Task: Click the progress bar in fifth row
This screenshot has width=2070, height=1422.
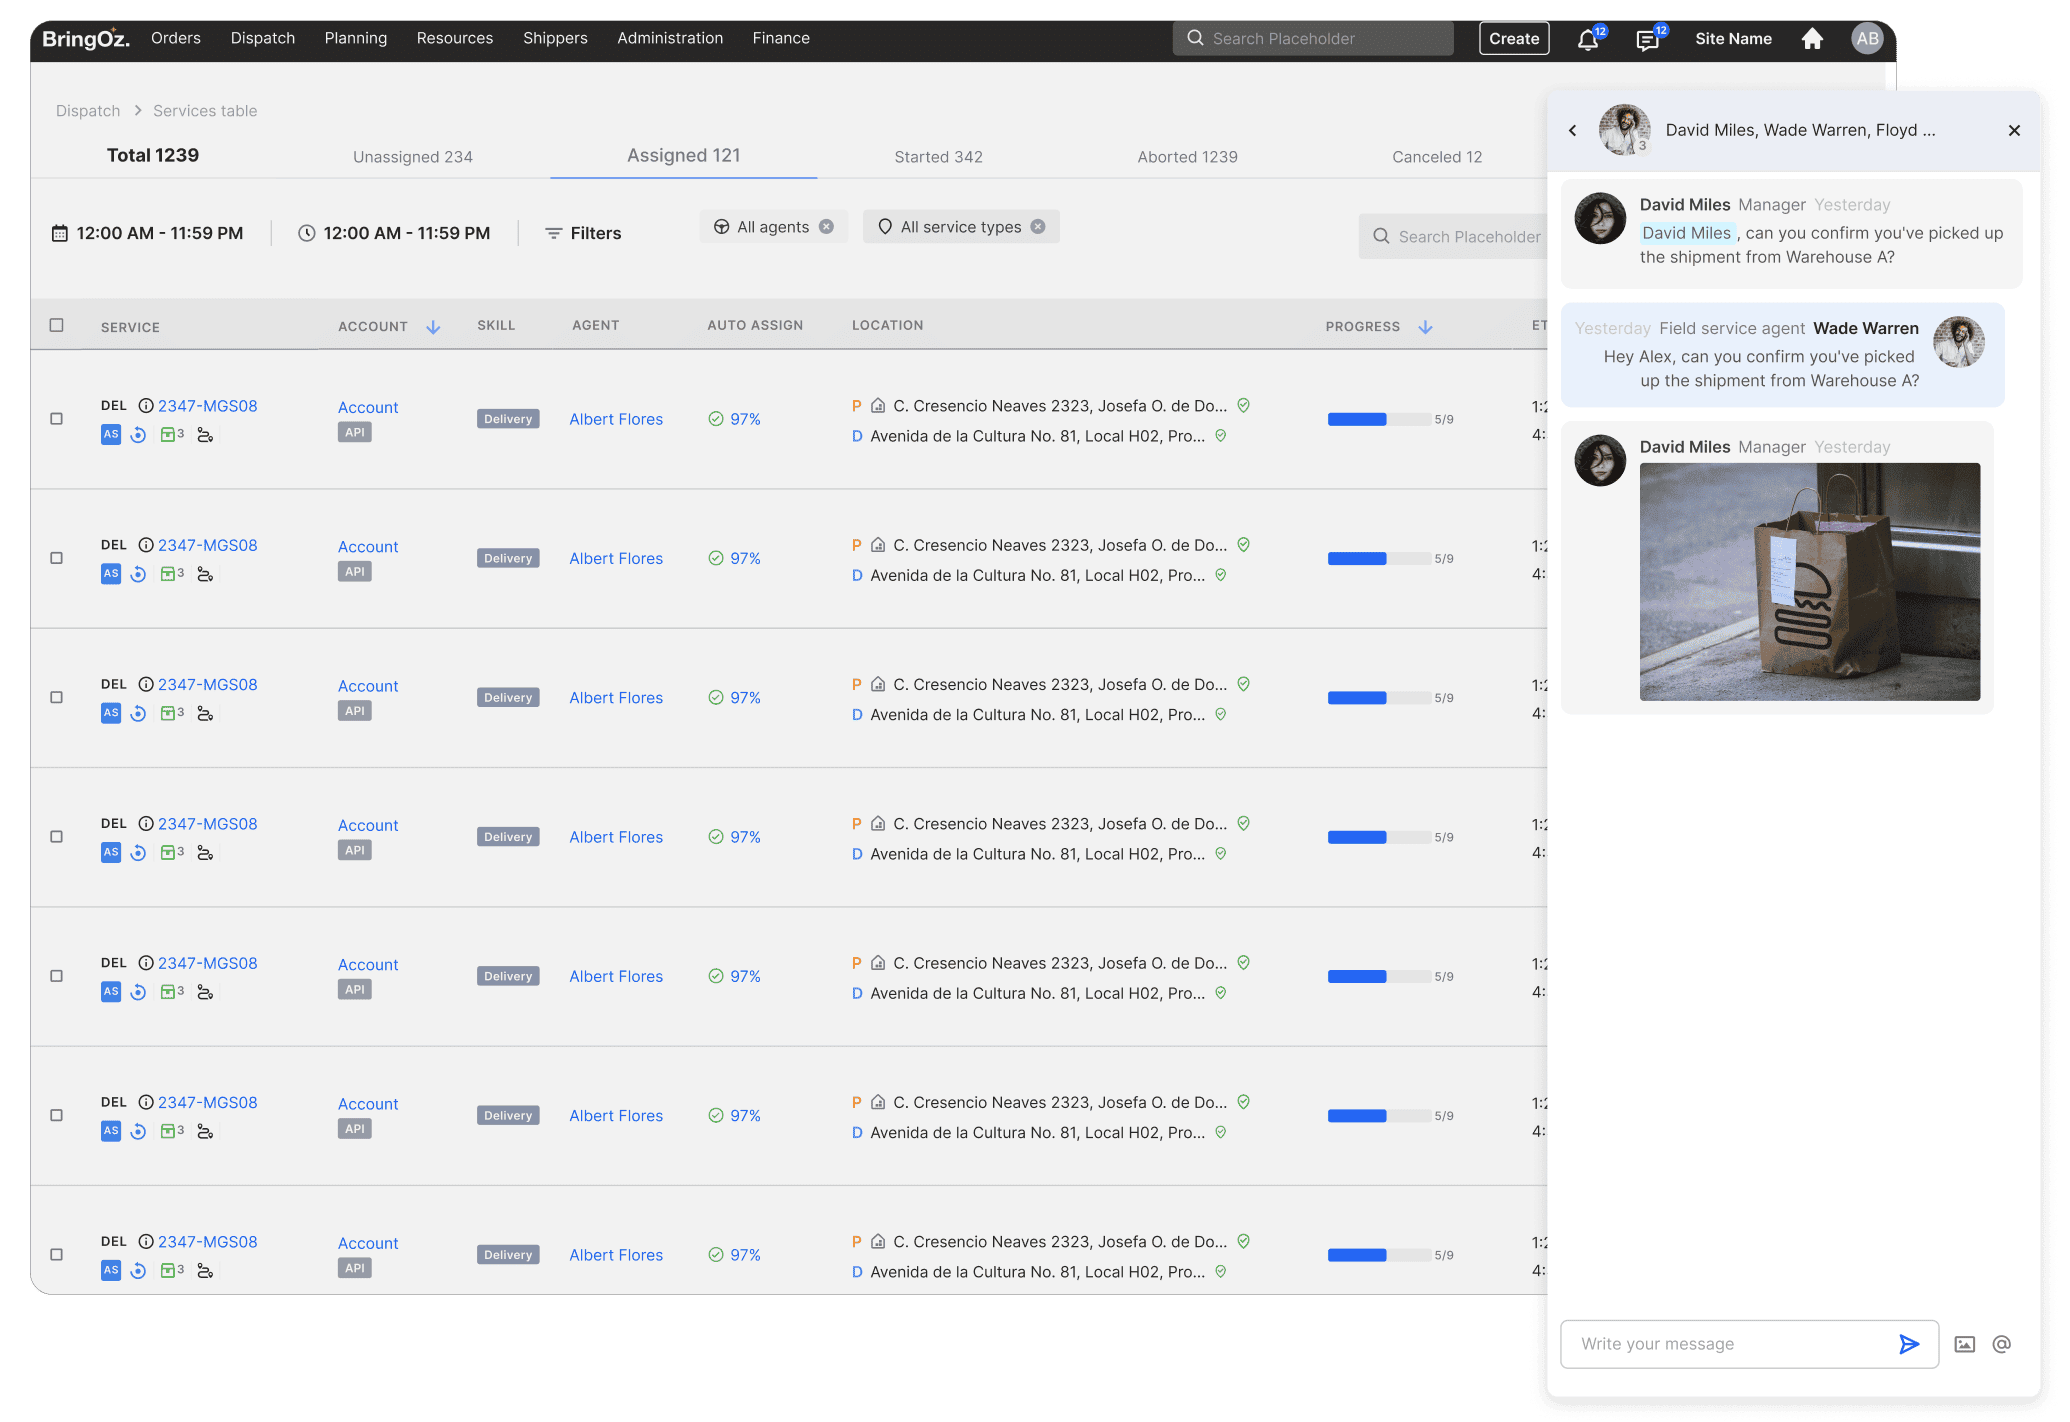Action: (x=1378, y=976)
